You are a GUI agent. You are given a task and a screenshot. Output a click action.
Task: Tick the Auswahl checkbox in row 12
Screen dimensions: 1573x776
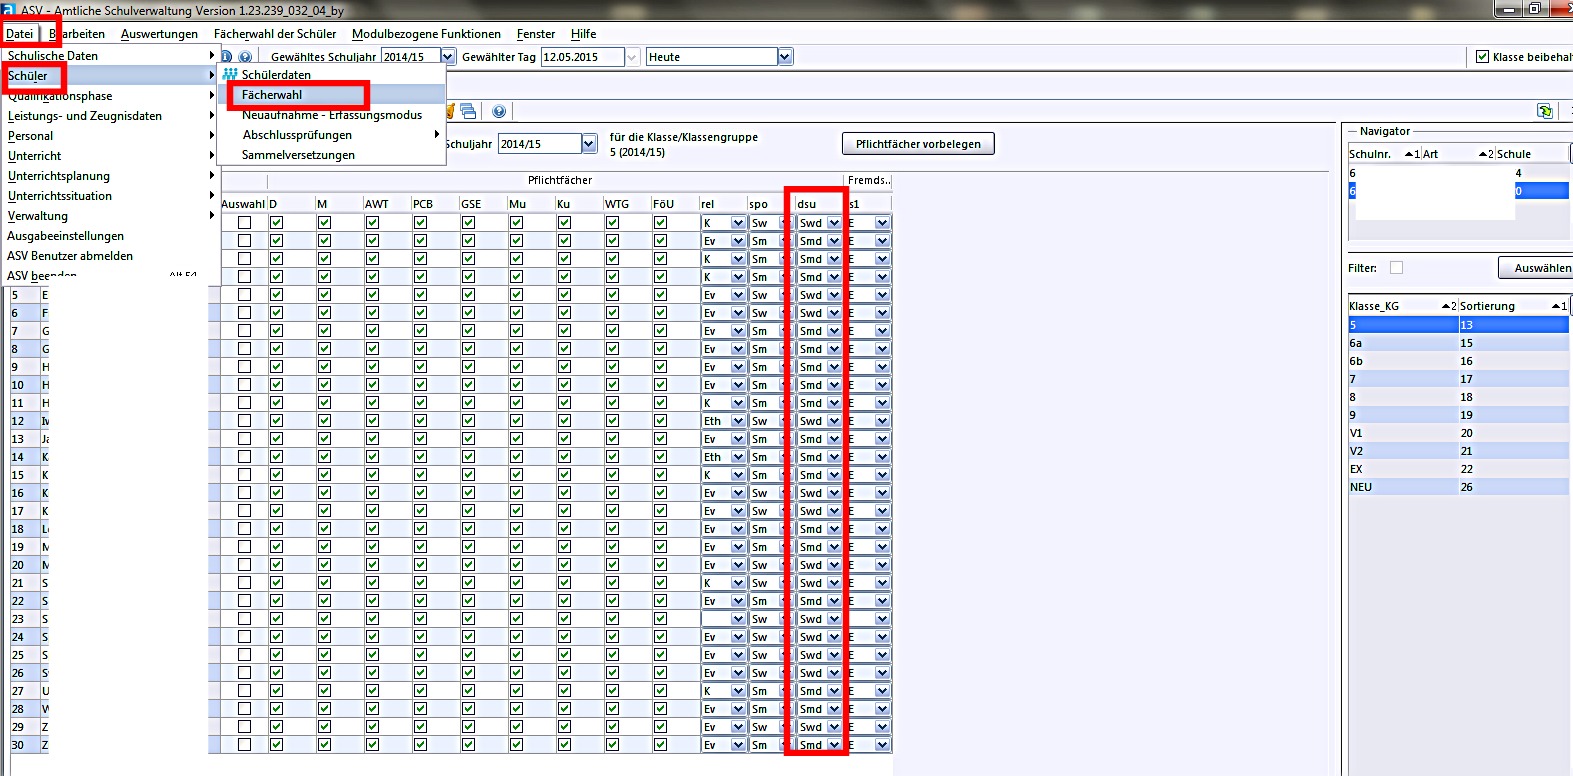point(244,421)
